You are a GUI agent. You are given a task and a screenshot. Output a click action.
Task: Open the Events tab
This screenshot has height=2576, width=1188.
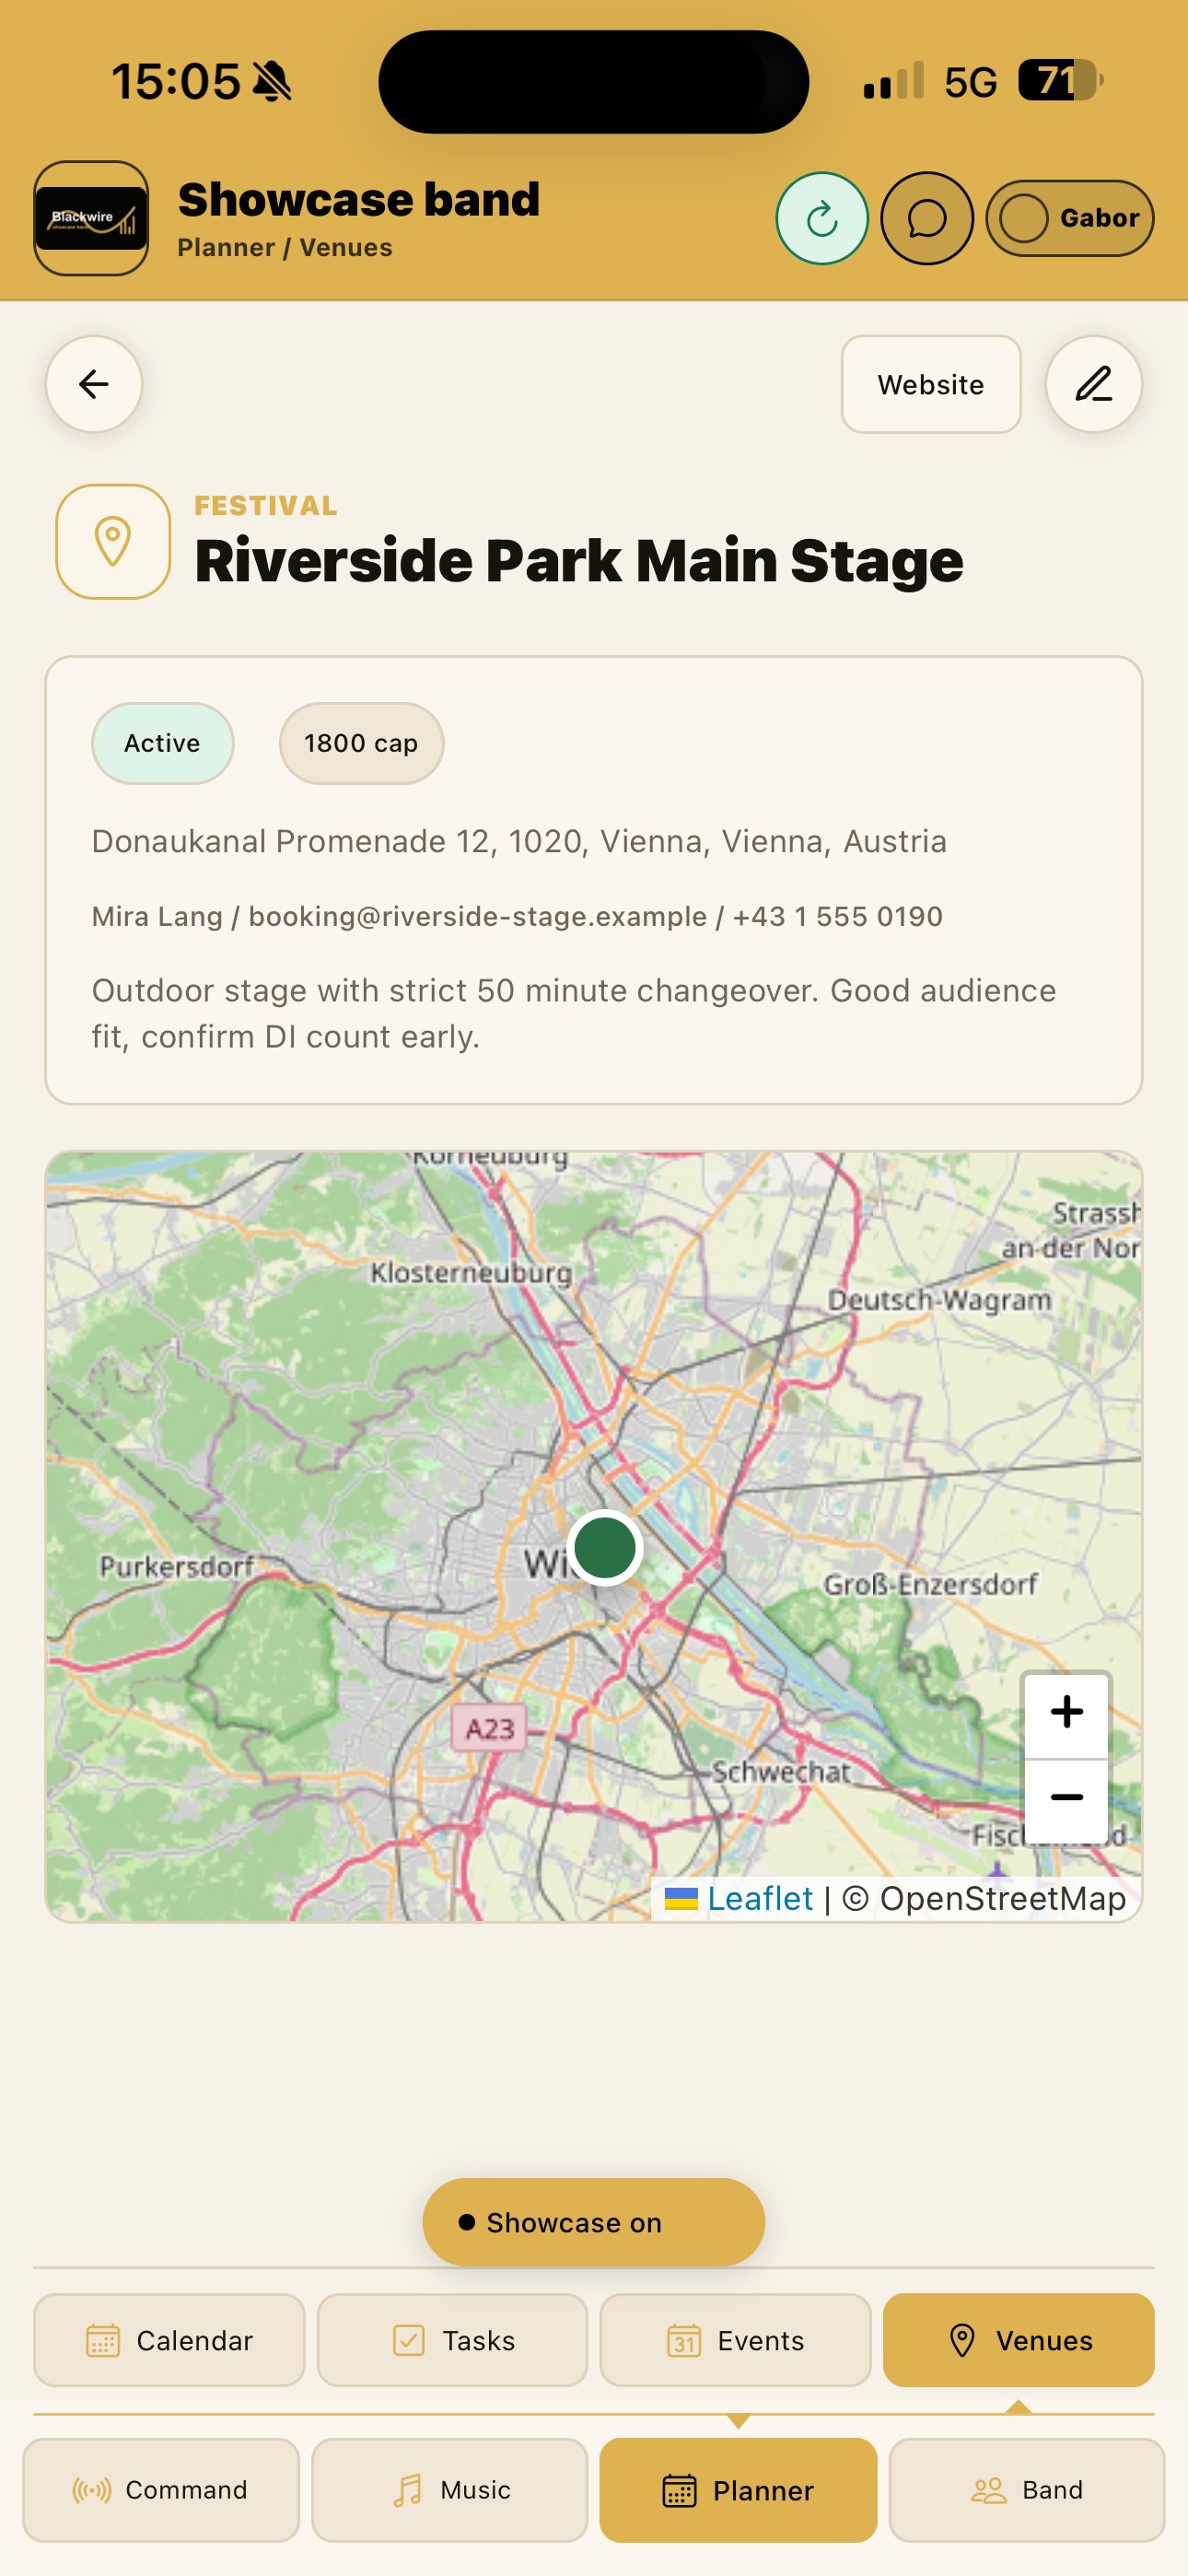736,2340
